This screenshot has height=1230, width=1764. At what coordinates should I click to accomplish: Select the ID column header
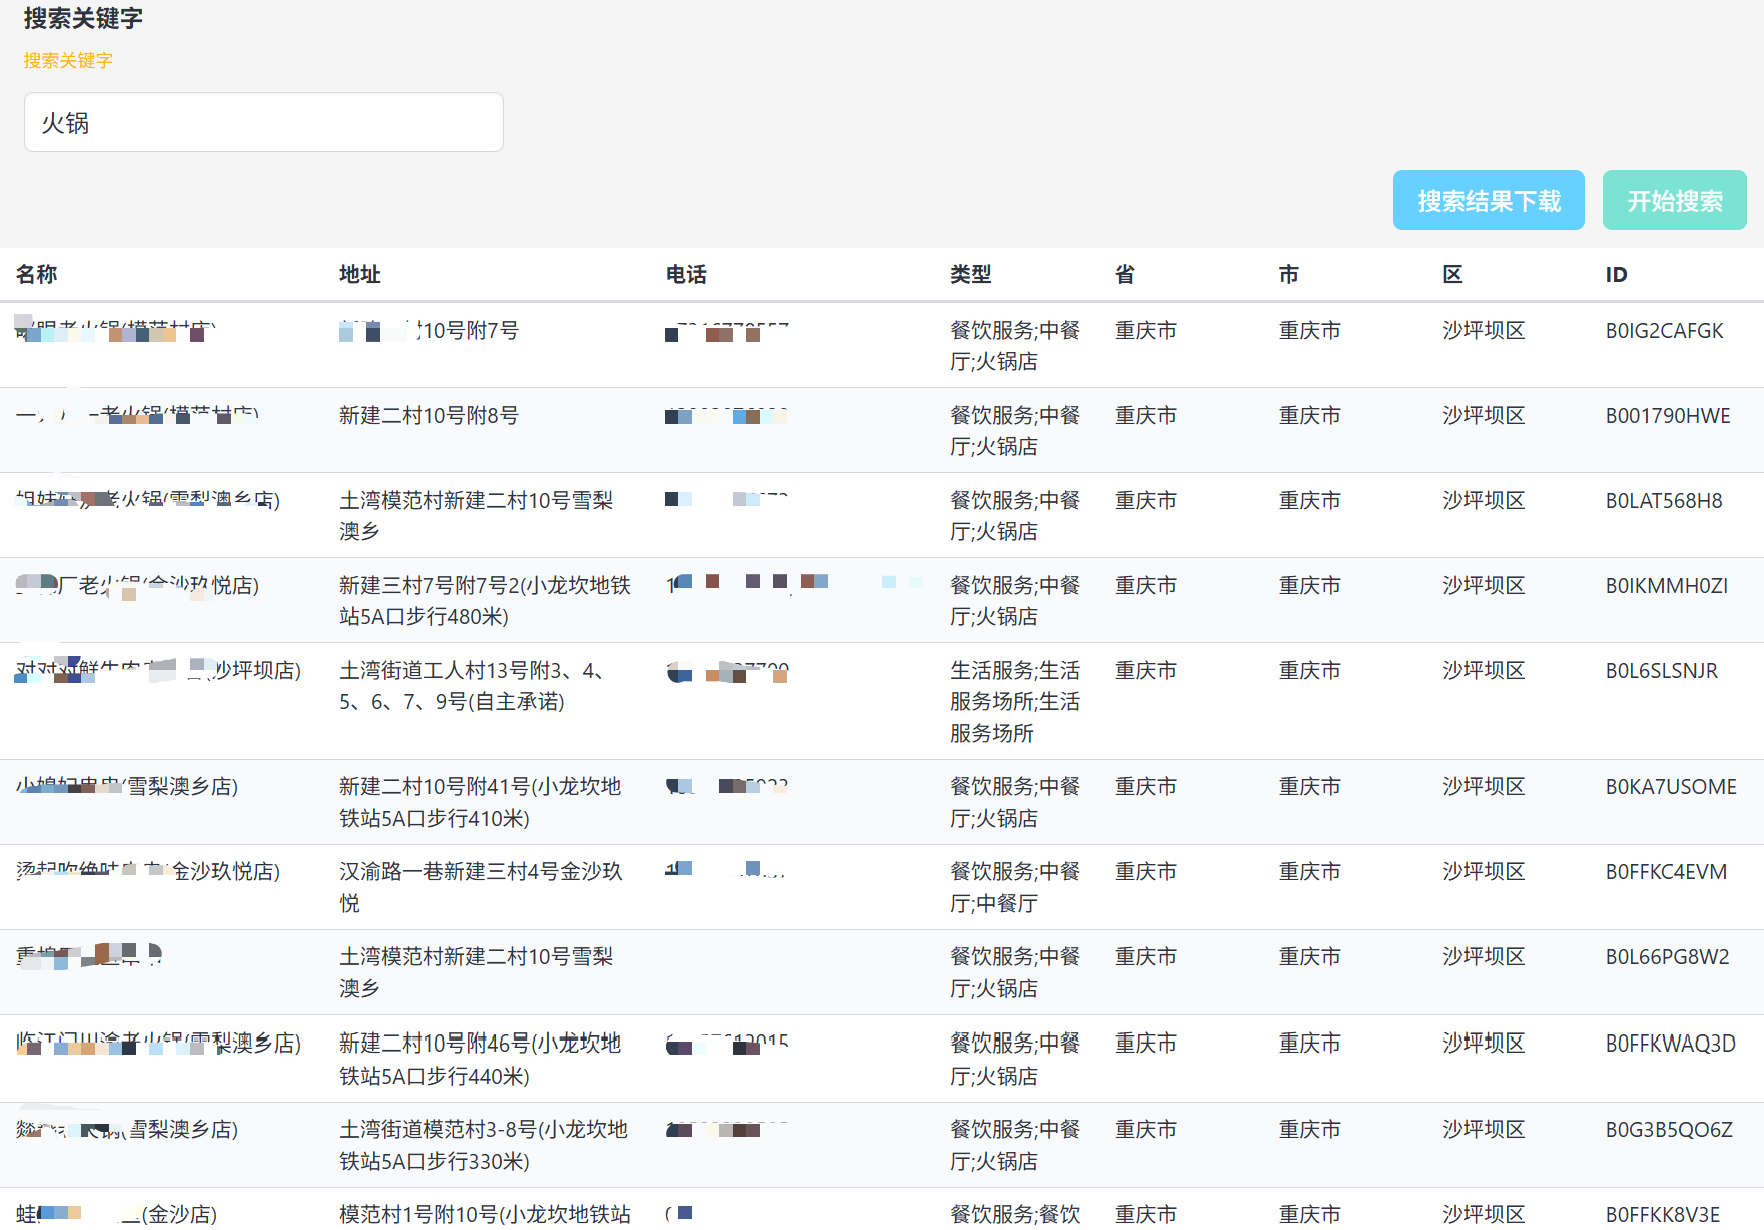pos(1616,274)
